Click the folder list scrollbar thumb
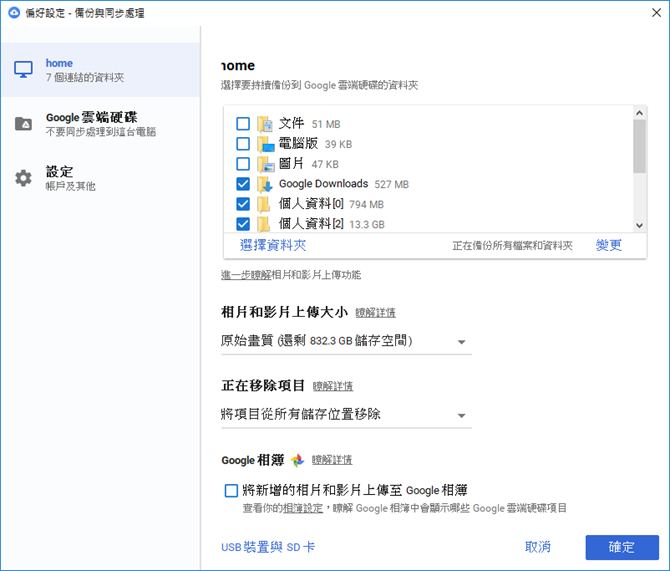Image resolution: width=670 pixels, height=571 pixels. [640, 146]
